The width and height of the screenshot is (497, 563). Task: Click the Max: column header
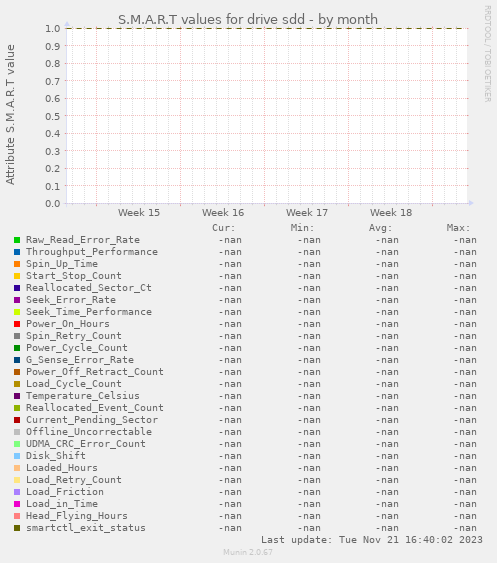(x=458, y=228)
